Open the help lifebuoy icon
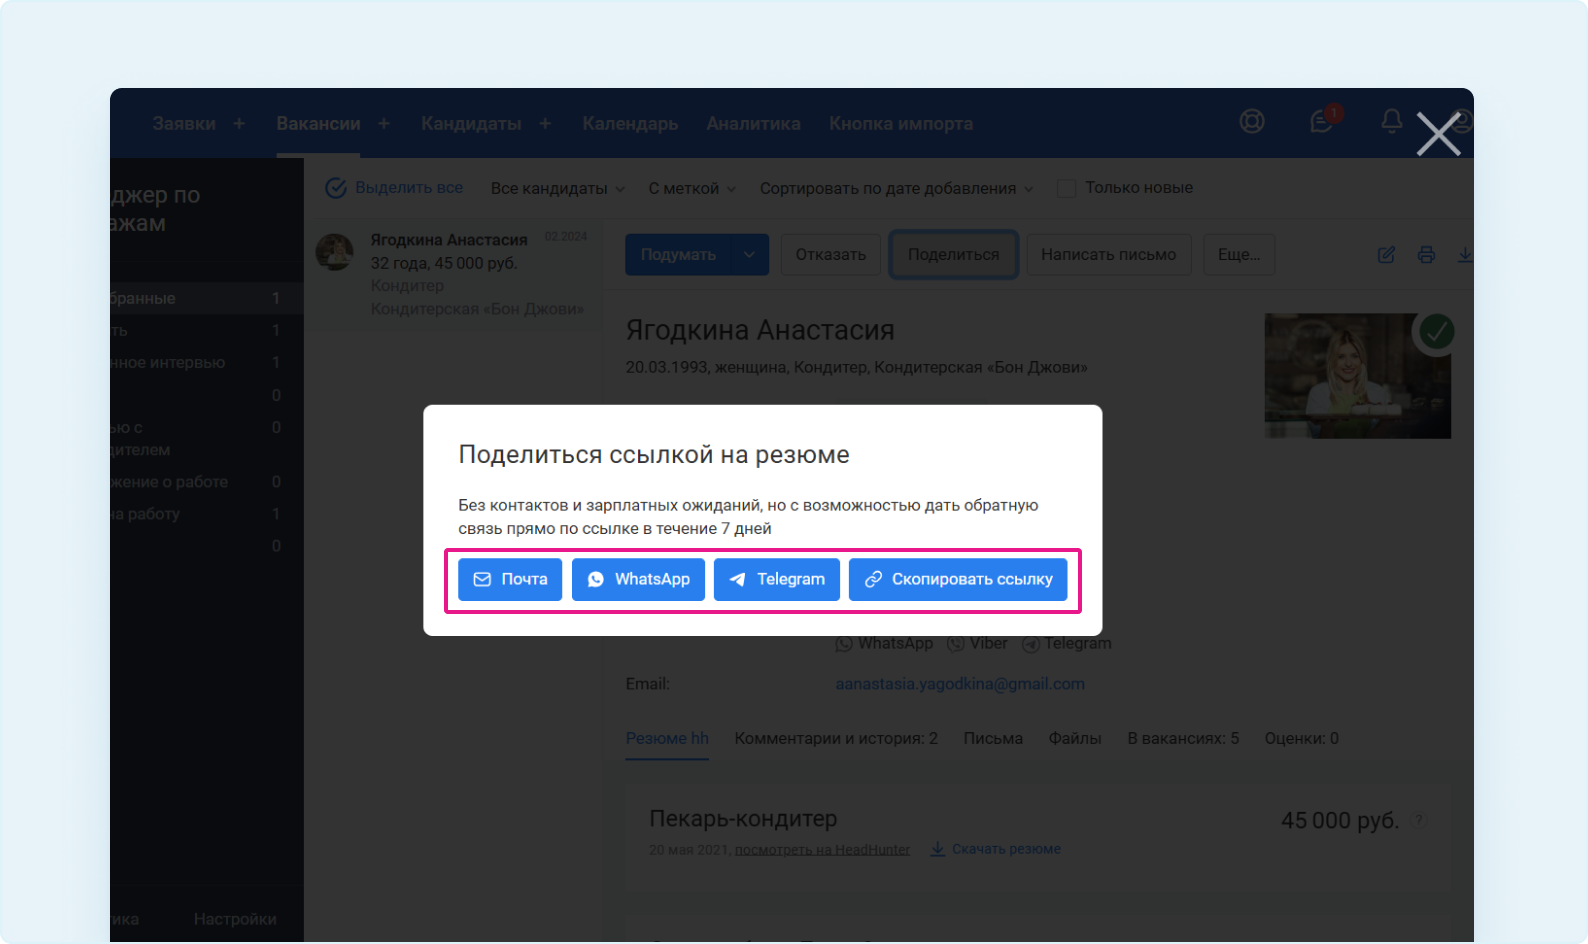The height and width of the screenshot is (944, 1588). pos(1252,122)
